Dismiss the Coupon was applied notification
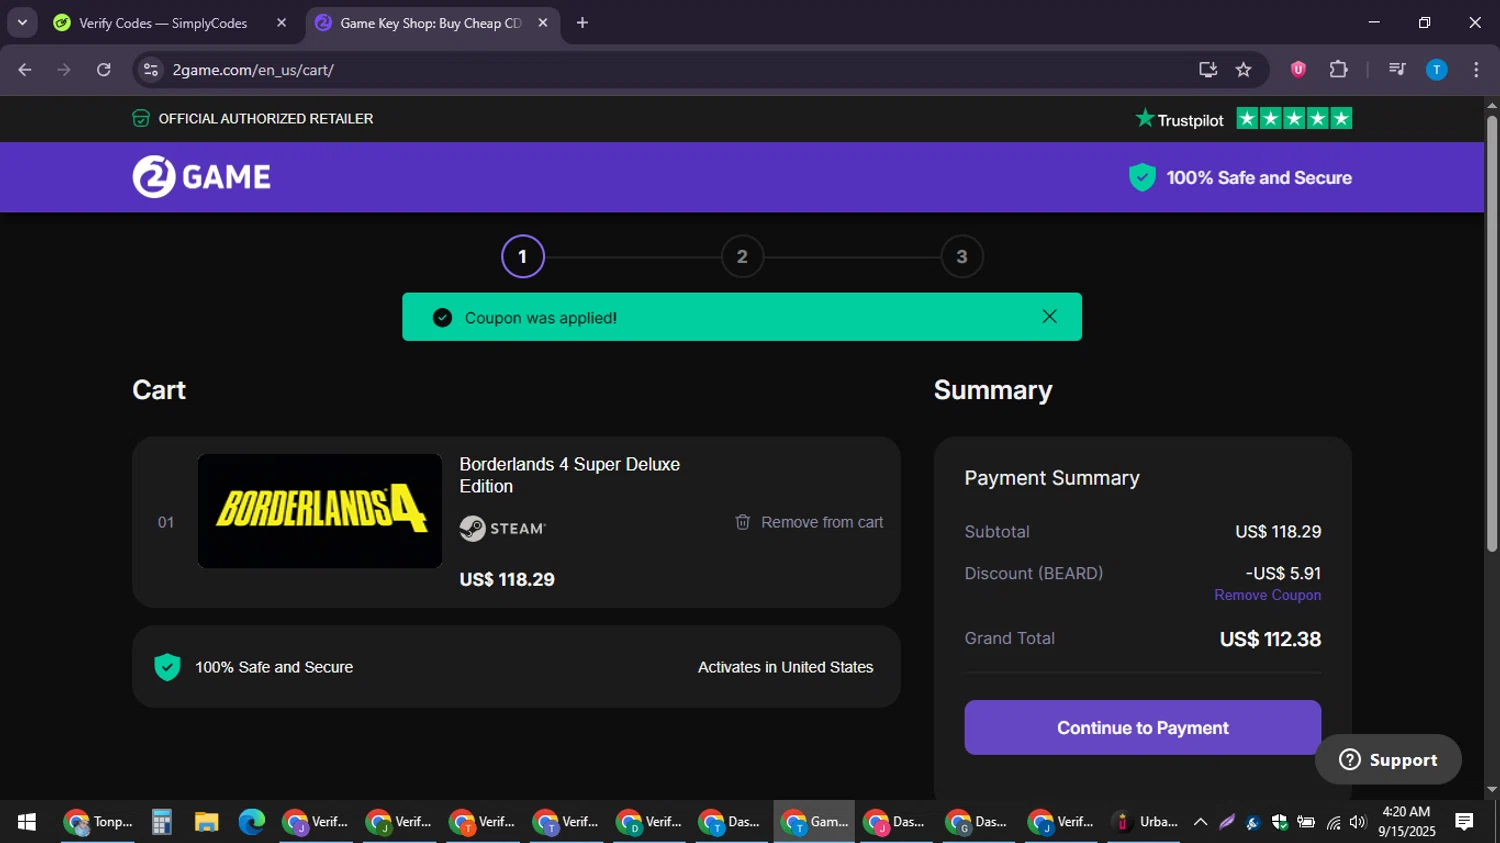1500x843 pixels. click(1049, 316)
